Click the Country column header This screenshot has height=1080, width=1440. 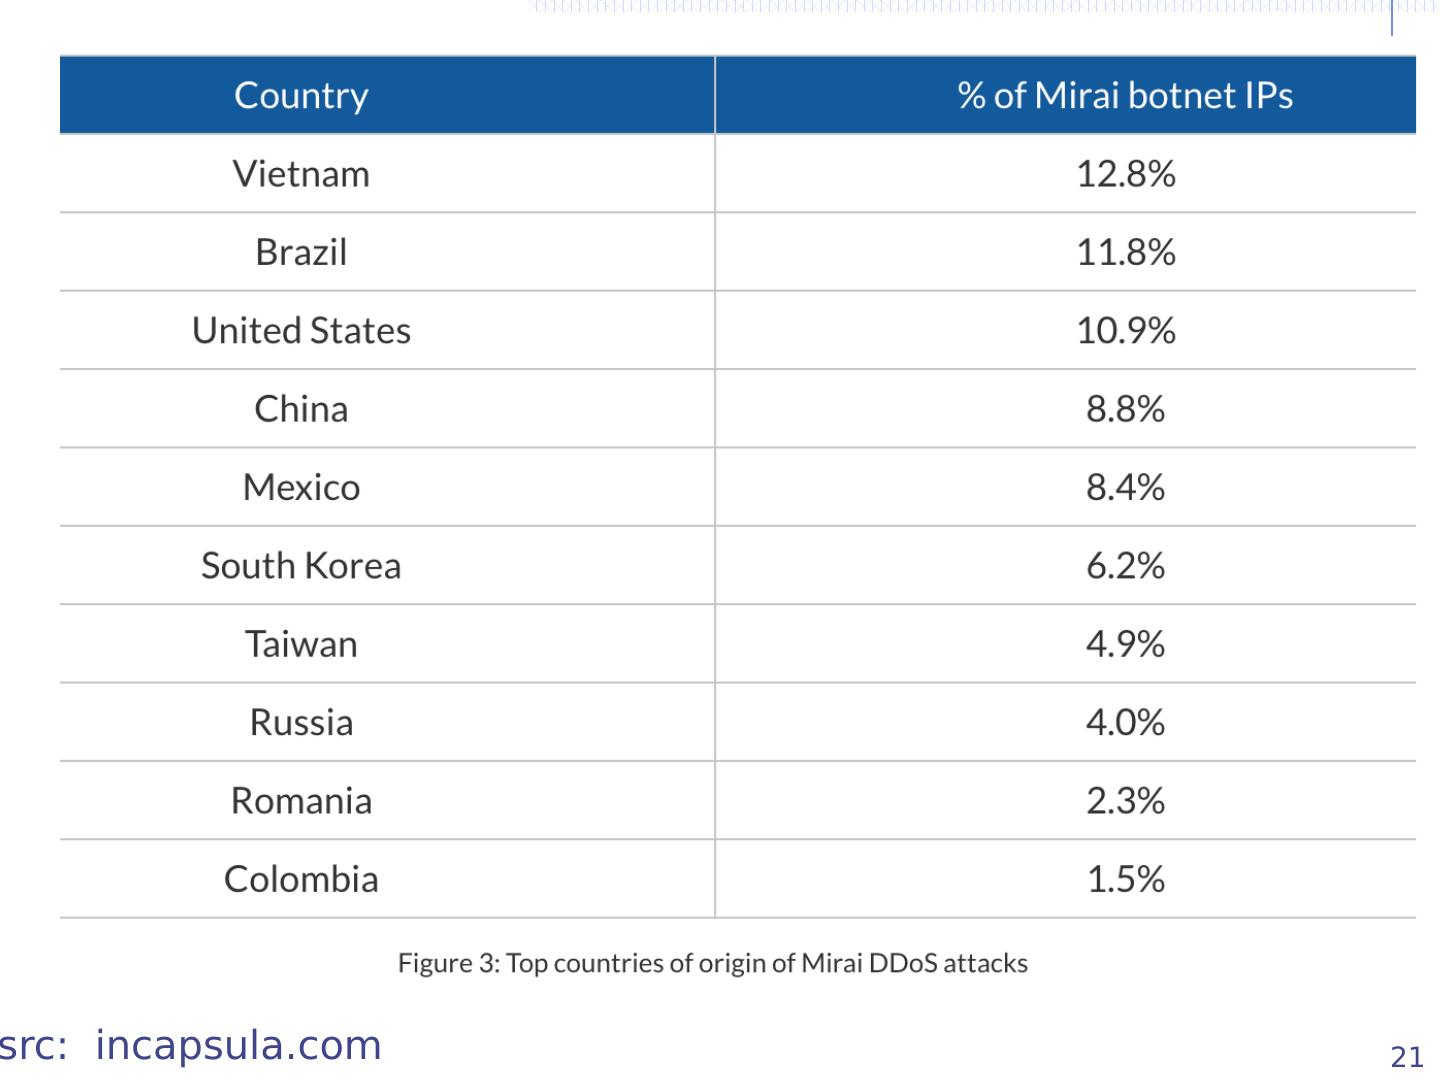(301, 95)
